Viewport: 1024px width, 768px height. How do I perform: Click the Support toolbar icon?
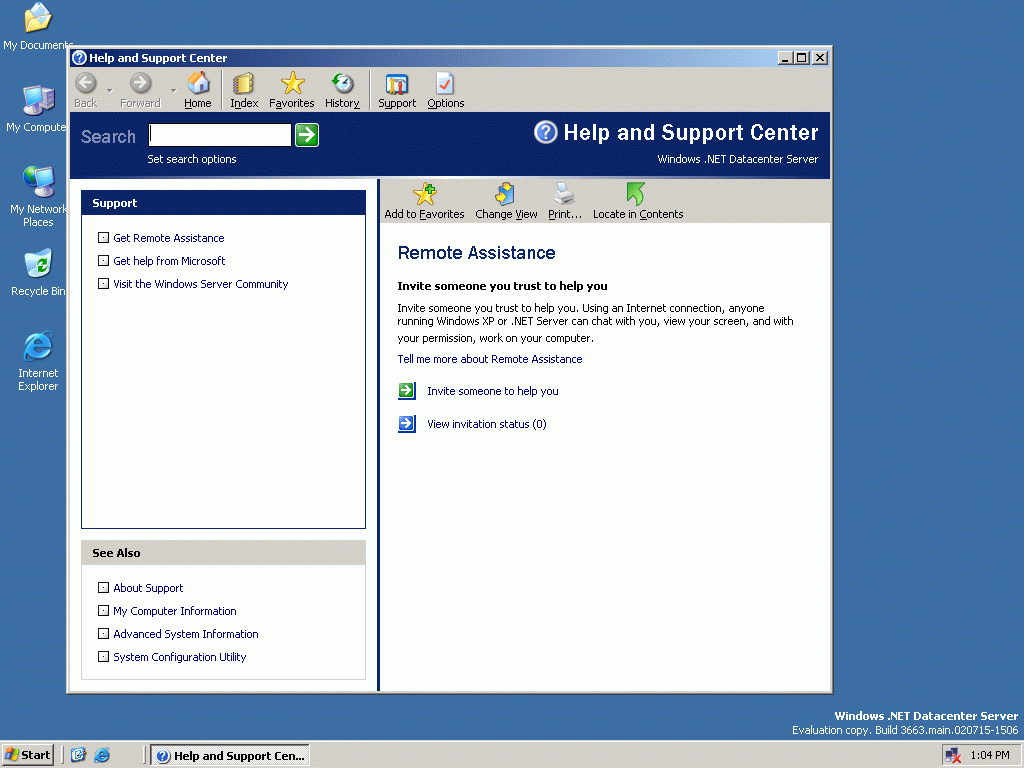[x=397, y=85]
